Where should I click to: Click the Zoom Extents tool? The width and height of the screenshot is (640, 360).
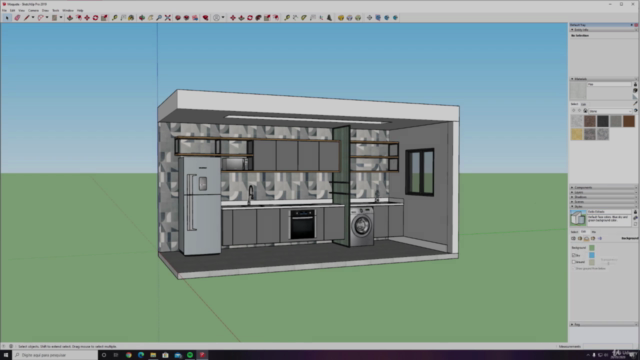(x=168, y=18)
